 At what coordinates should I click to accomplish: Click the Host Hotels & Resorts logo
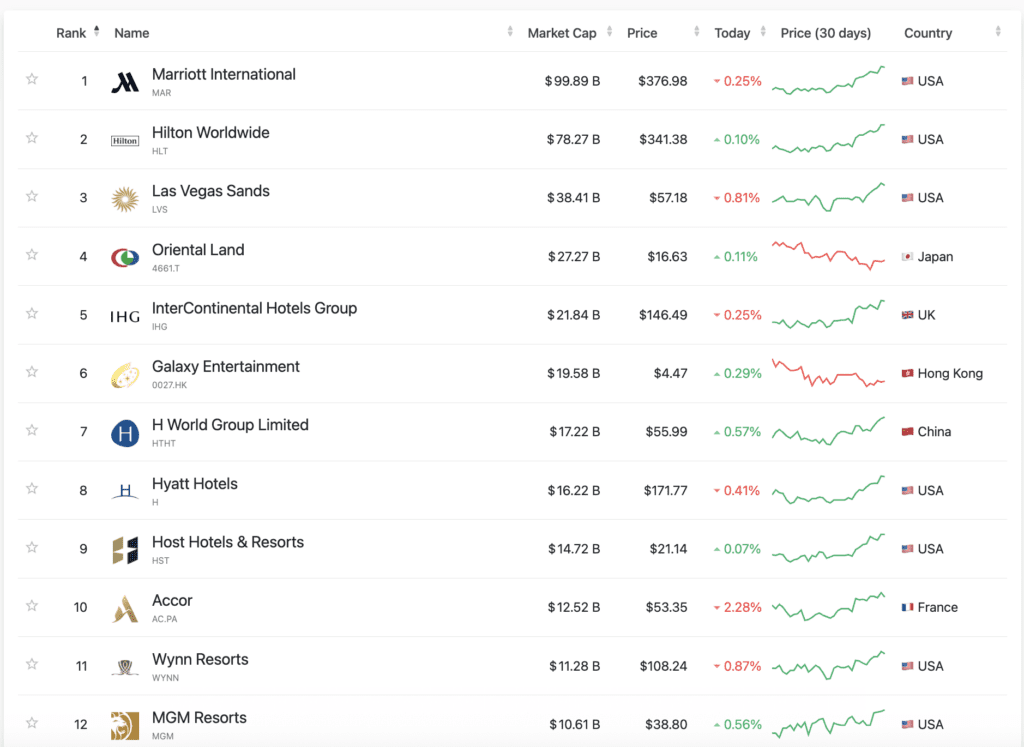click(125, 550)
